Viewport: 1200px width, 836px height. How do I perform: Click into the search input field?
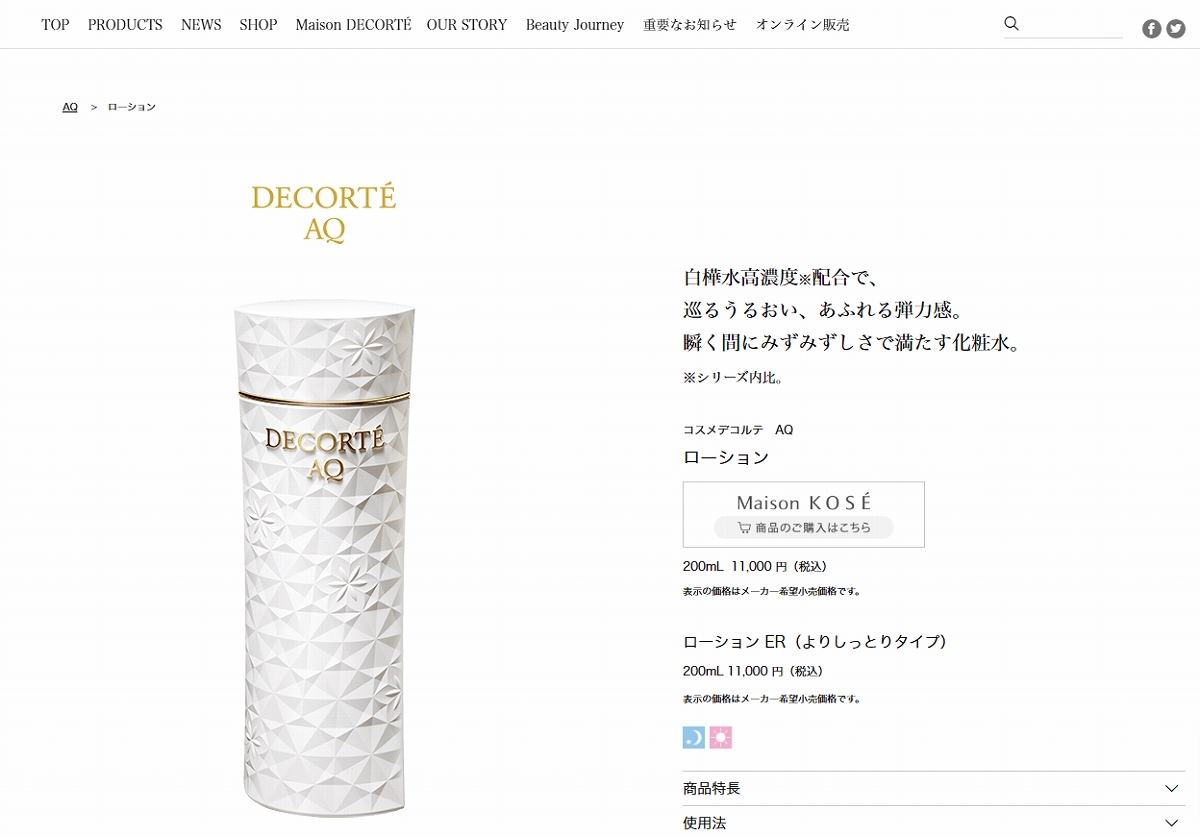point(1073,24)
